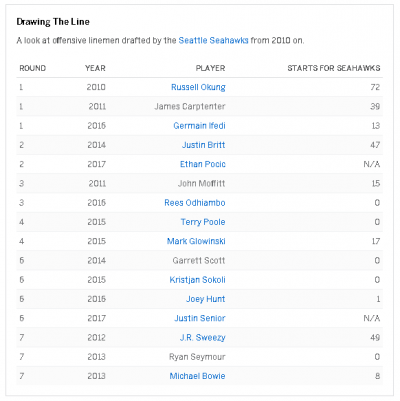Open Ethan Pocic player link
Viewport: 400px width, 401px height.
tap(203, 164)
